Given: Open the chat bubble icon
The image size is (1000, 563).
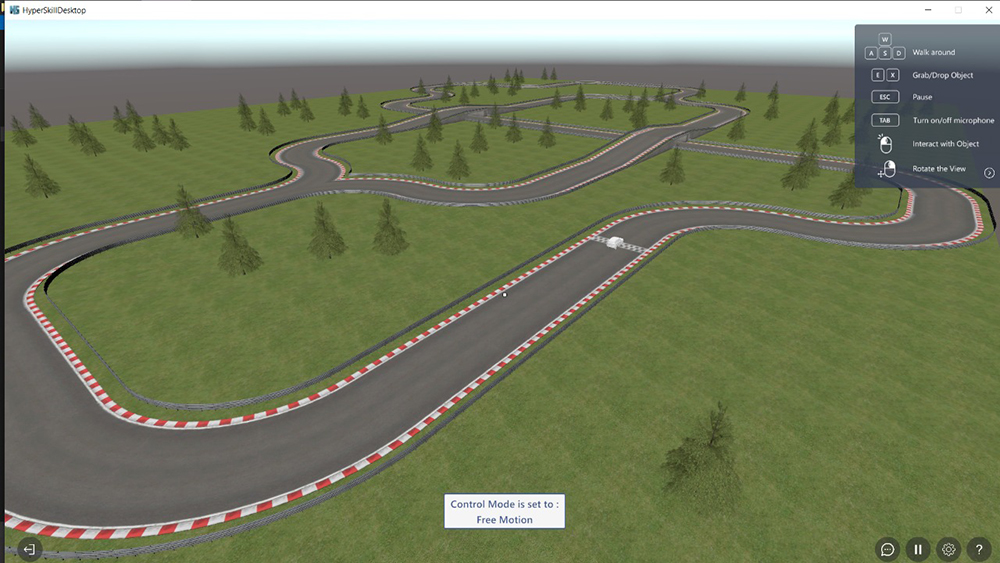Looking at the screenshot, I should point(887,549).
